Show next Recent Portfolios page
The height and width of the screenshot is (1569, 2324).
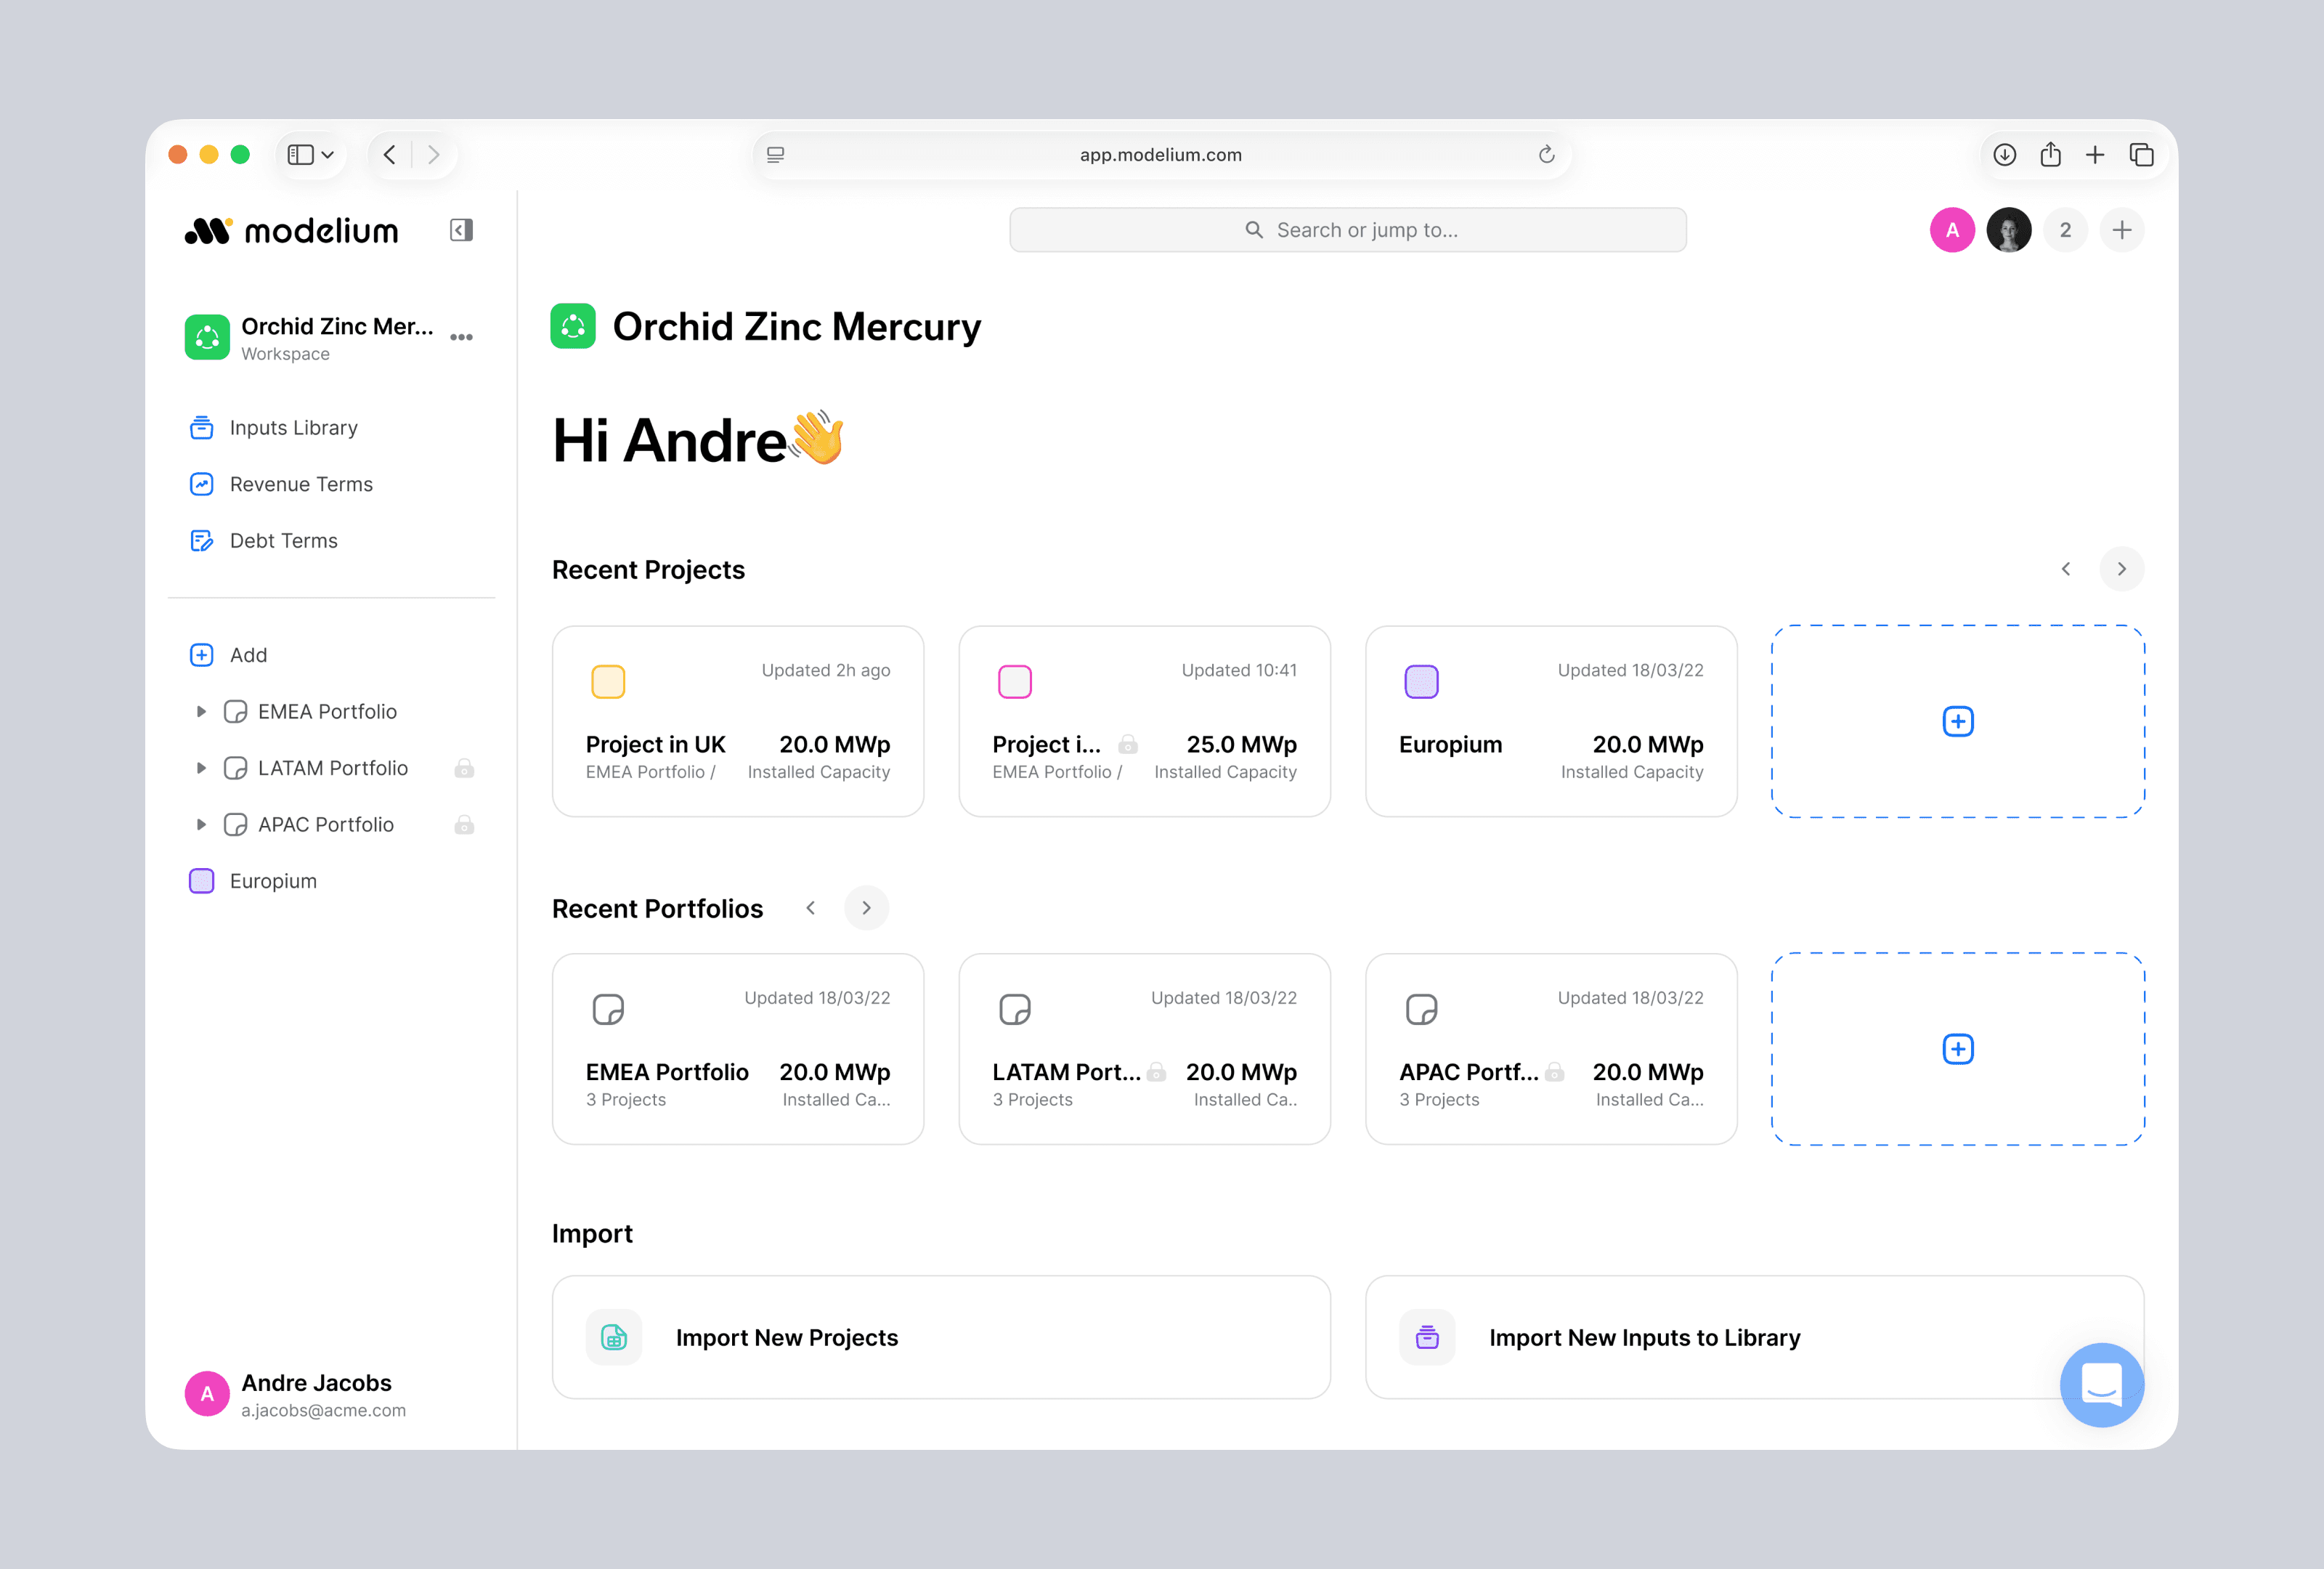pyautogui.click(x=866, y=908)
